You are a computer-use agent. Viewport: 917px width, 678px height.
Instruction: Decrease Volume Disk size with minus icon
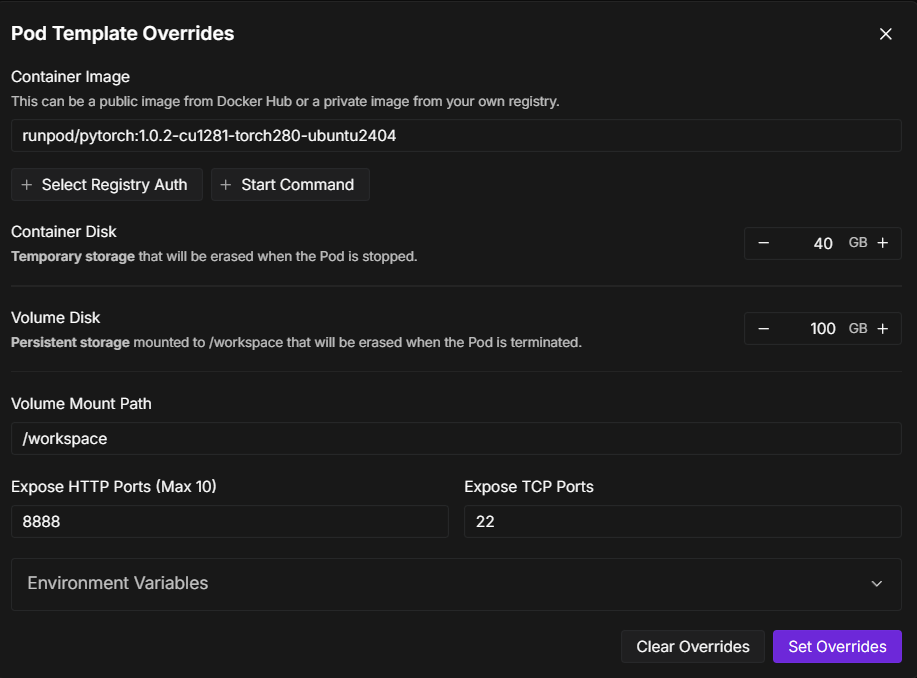coord(764,329)
